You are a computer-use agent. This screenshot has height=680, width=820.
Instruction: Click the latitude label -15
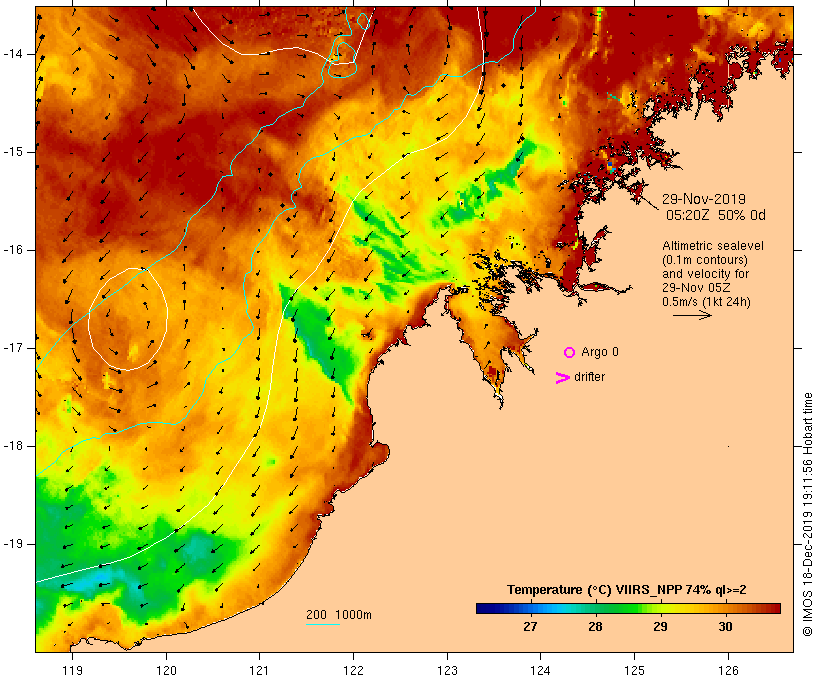click(x=13, y=152)
